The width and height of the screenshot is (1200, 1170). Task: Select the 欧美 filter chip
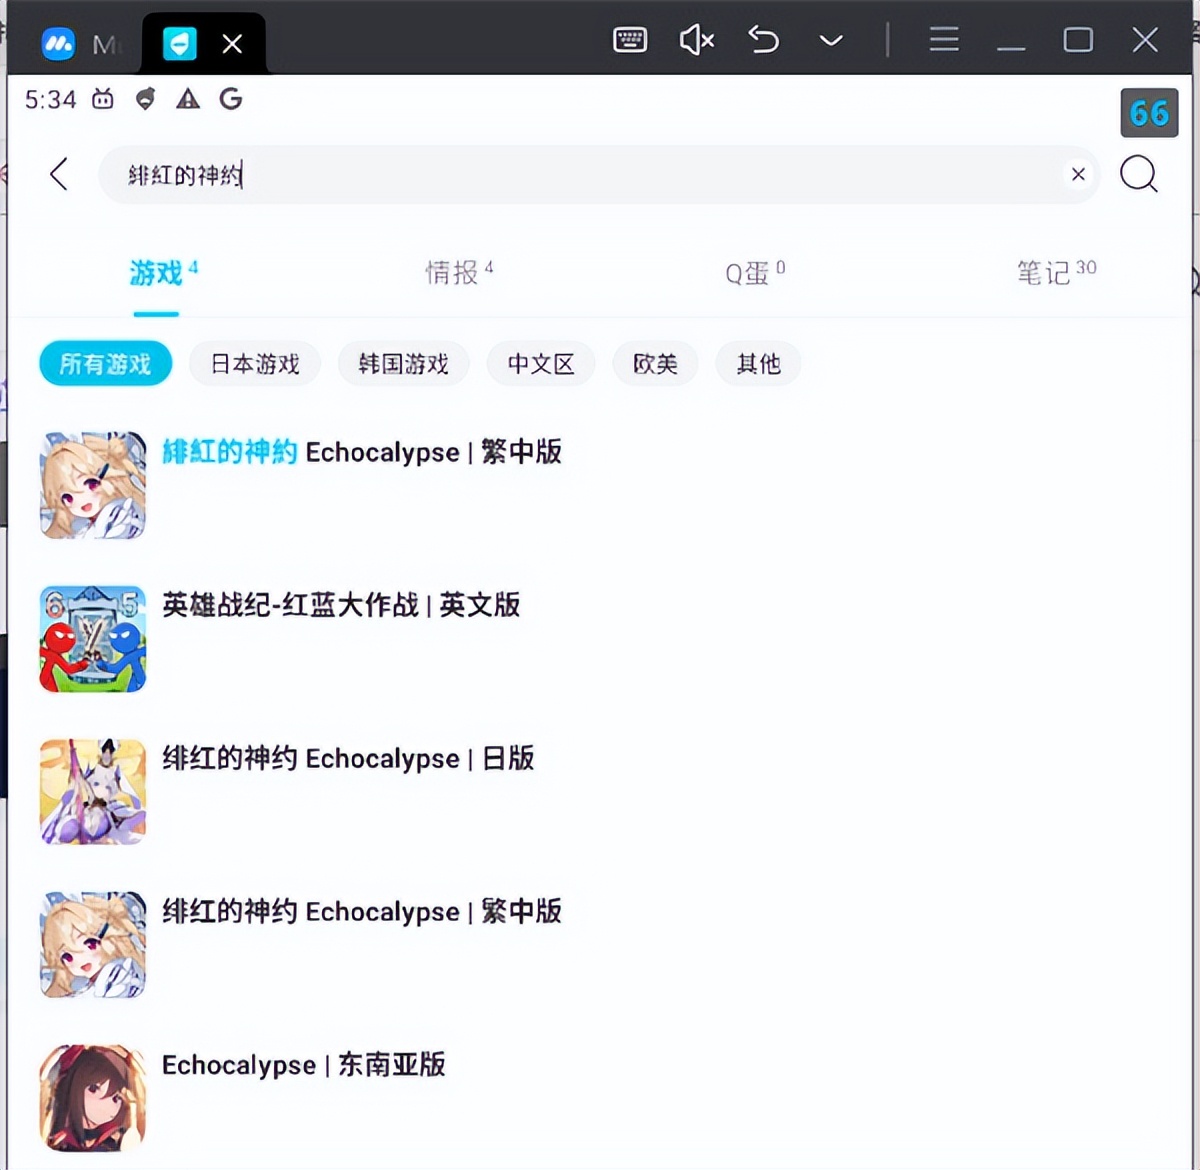coord(655,364)
